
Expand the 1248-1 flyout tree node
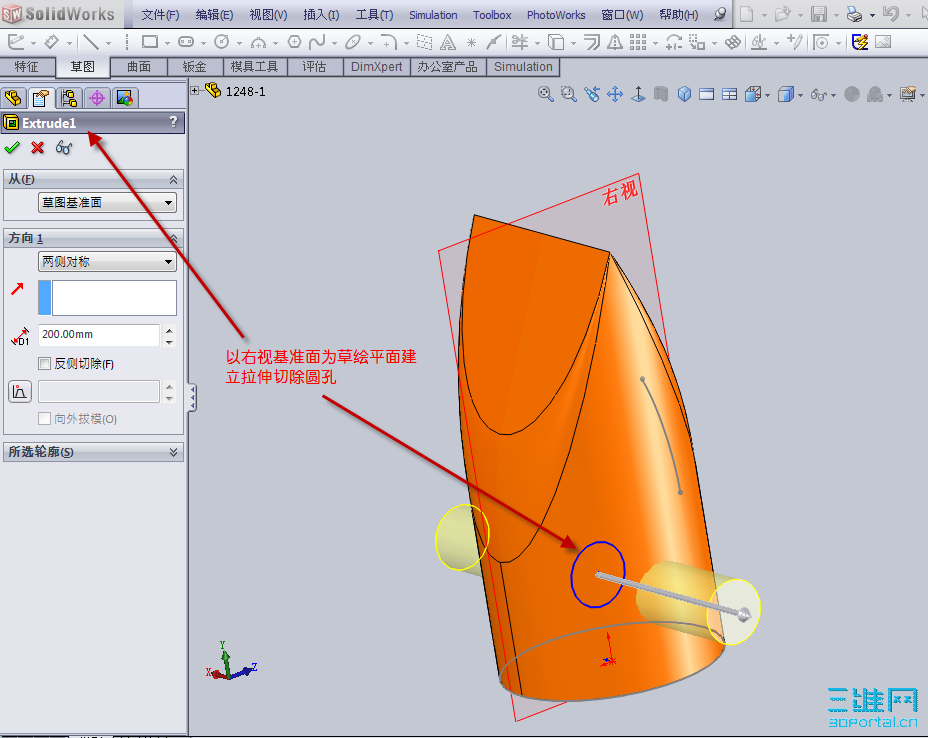click(195, 90)
